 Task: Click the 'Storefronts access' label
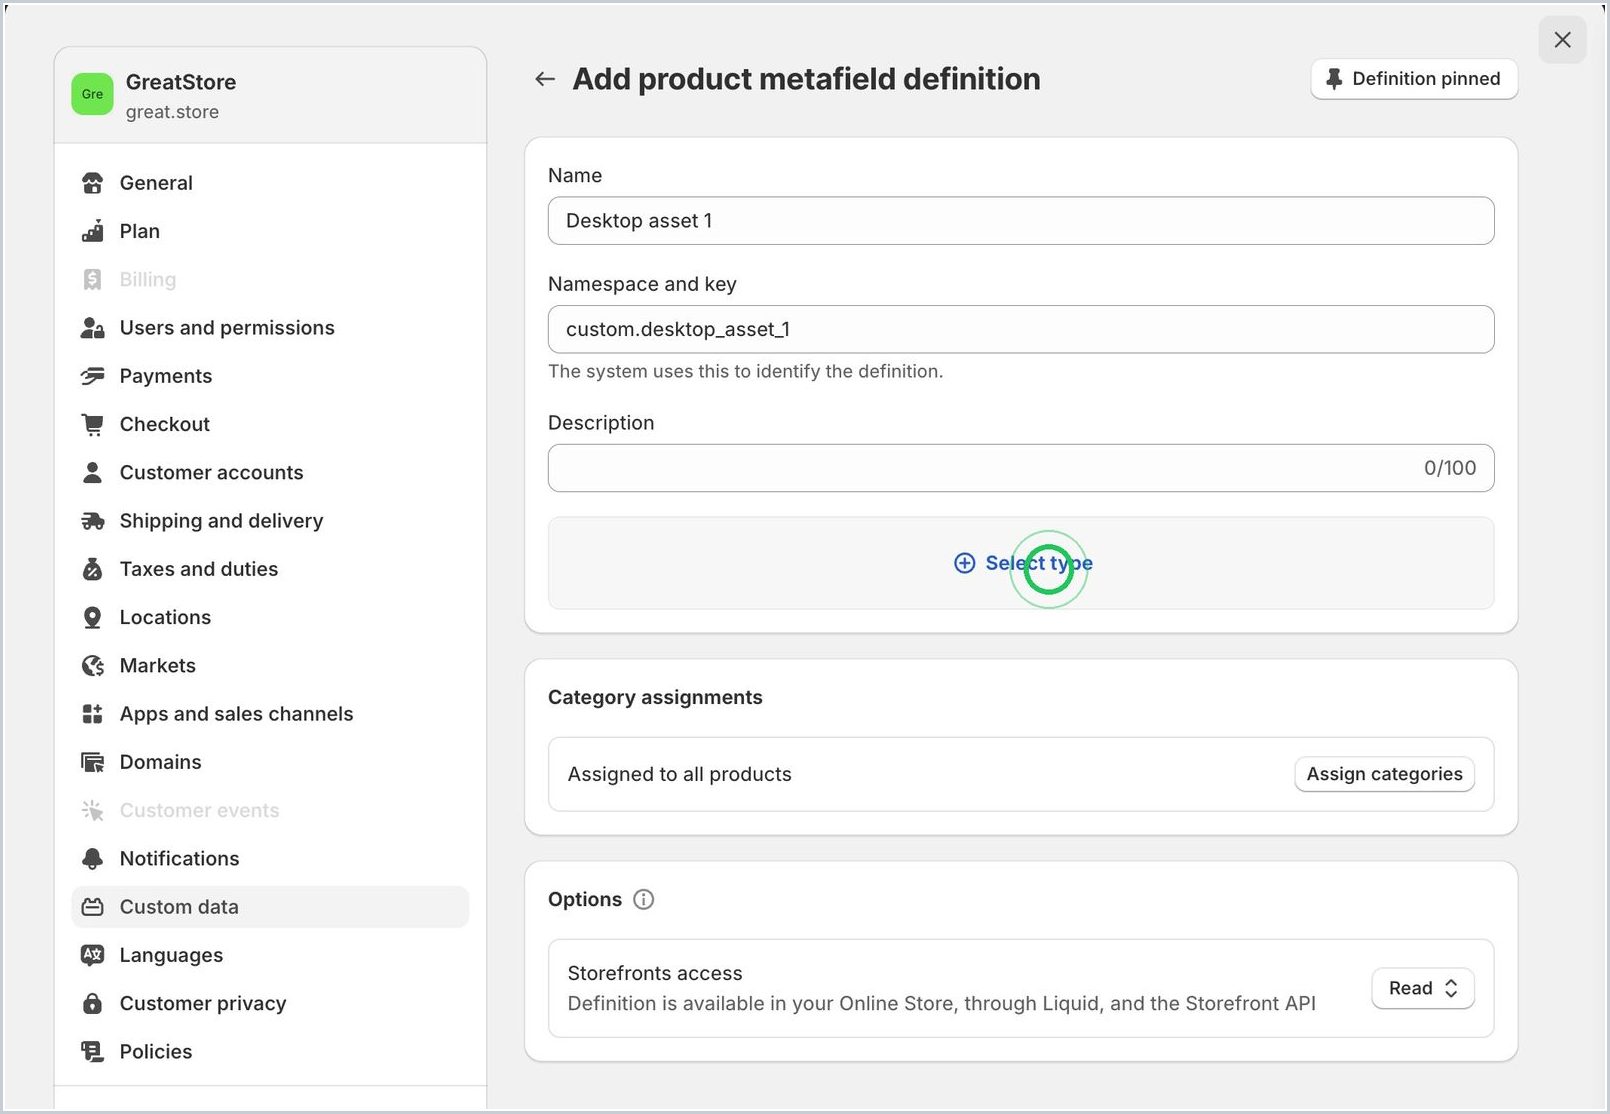pyautogui.click(x=655, y=973)
